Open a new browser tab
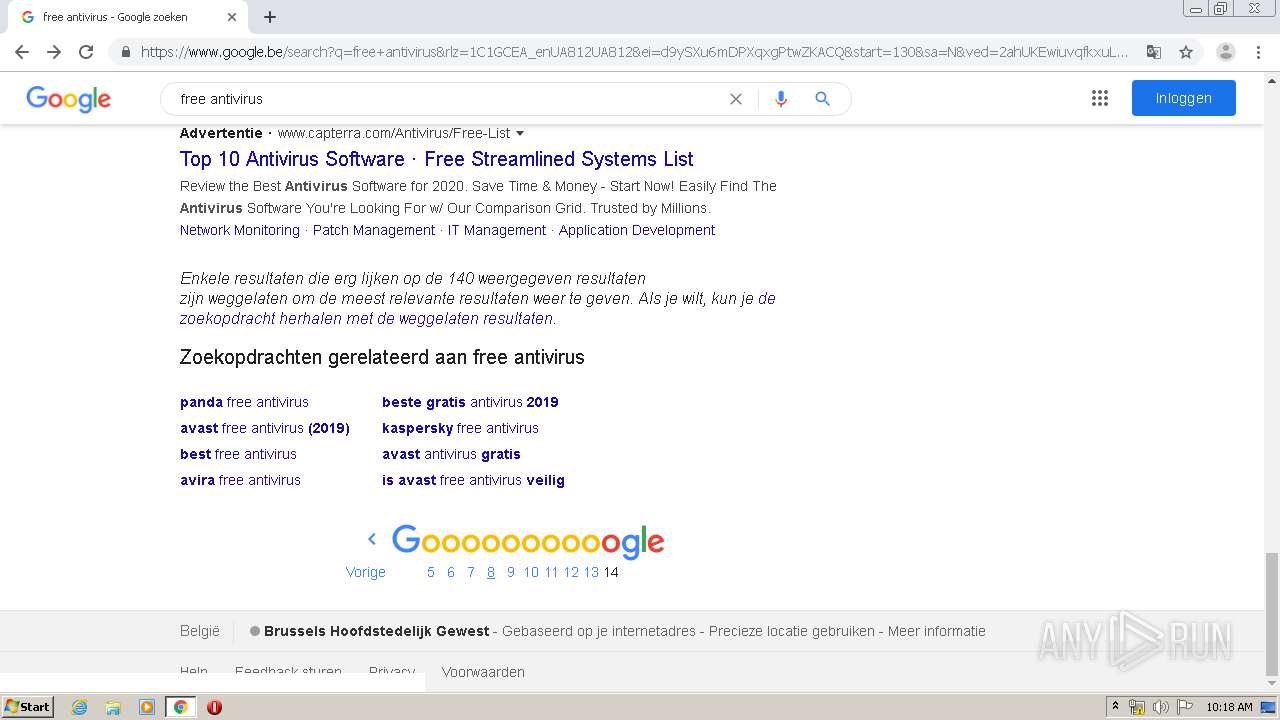 pos(270,17)
